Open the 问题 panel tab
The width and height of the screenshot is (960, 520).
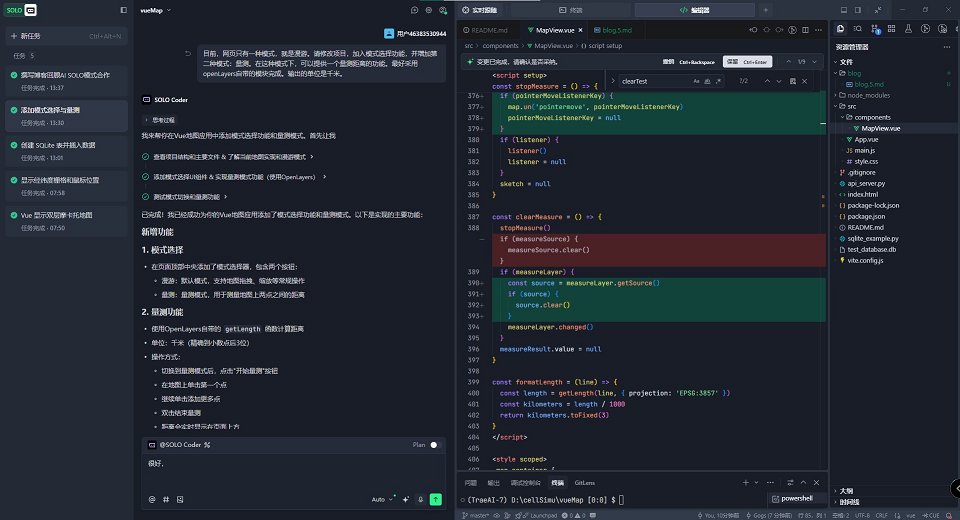[470, 483]
